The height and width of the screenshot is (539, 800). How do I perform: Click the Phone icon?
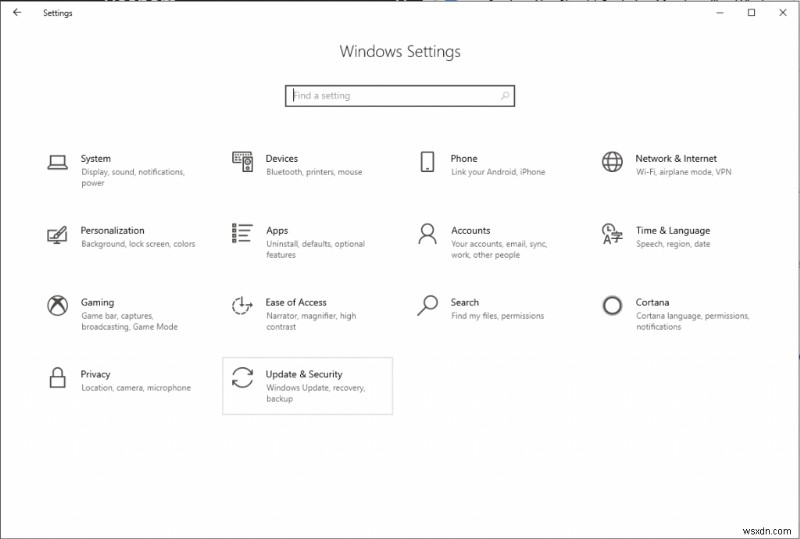click(x=427, y=162)
